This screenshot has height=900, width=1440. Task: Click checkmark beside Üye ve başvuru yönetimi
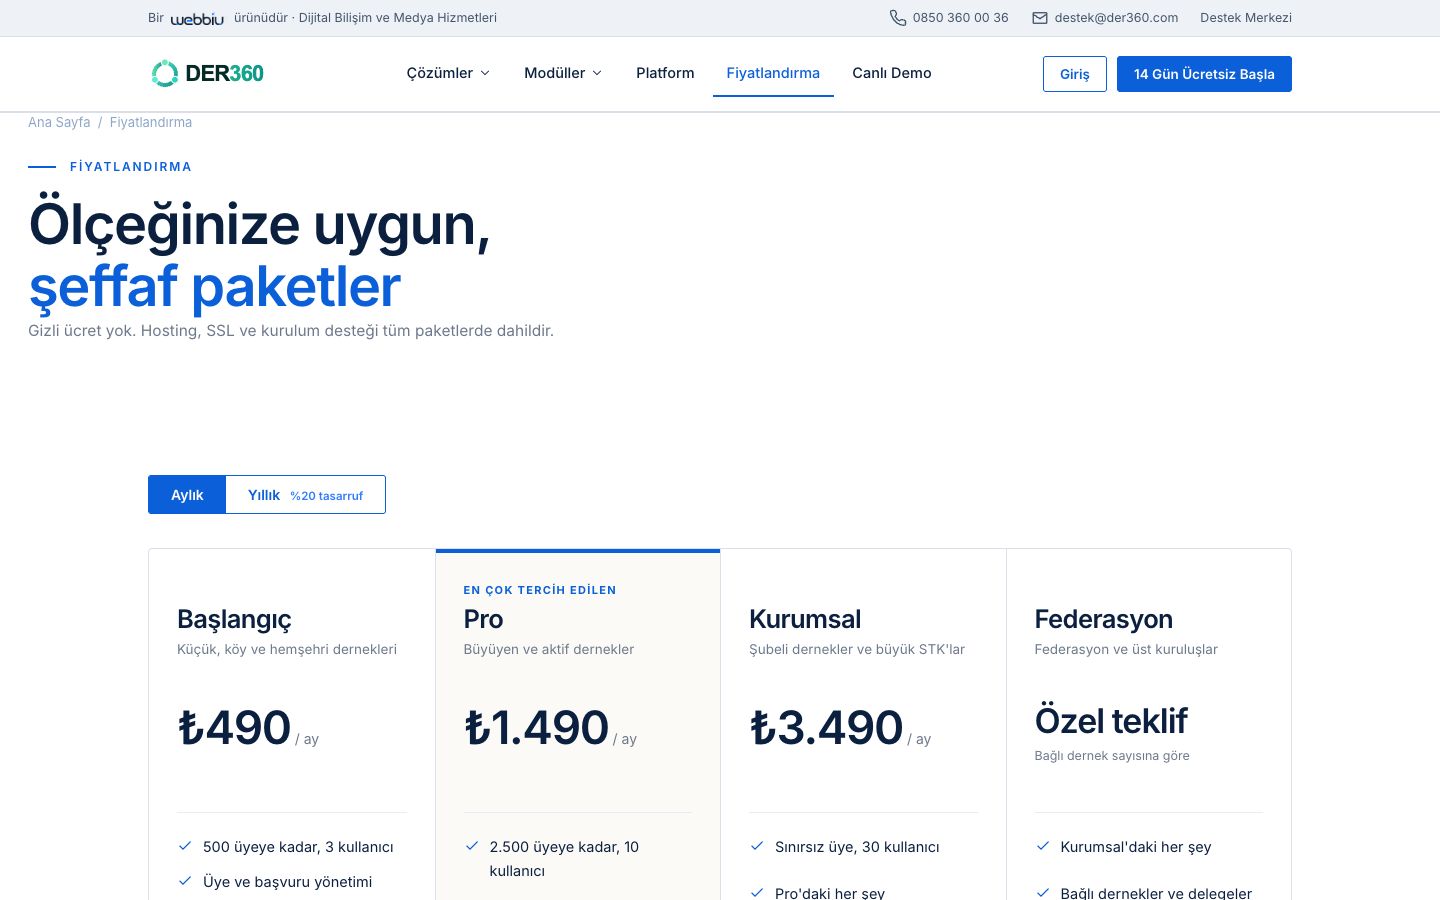185,881
